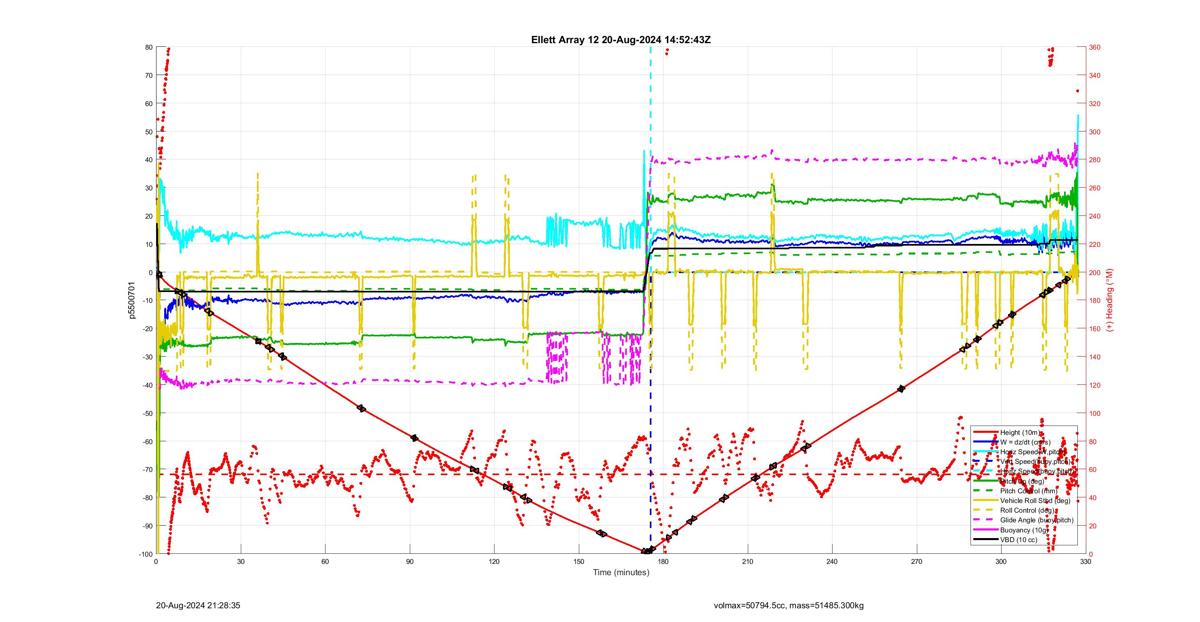This screenshot has height=622, width=1200.
Task: Click the right heading axis tick '200'
Action: coord(1095,272)
